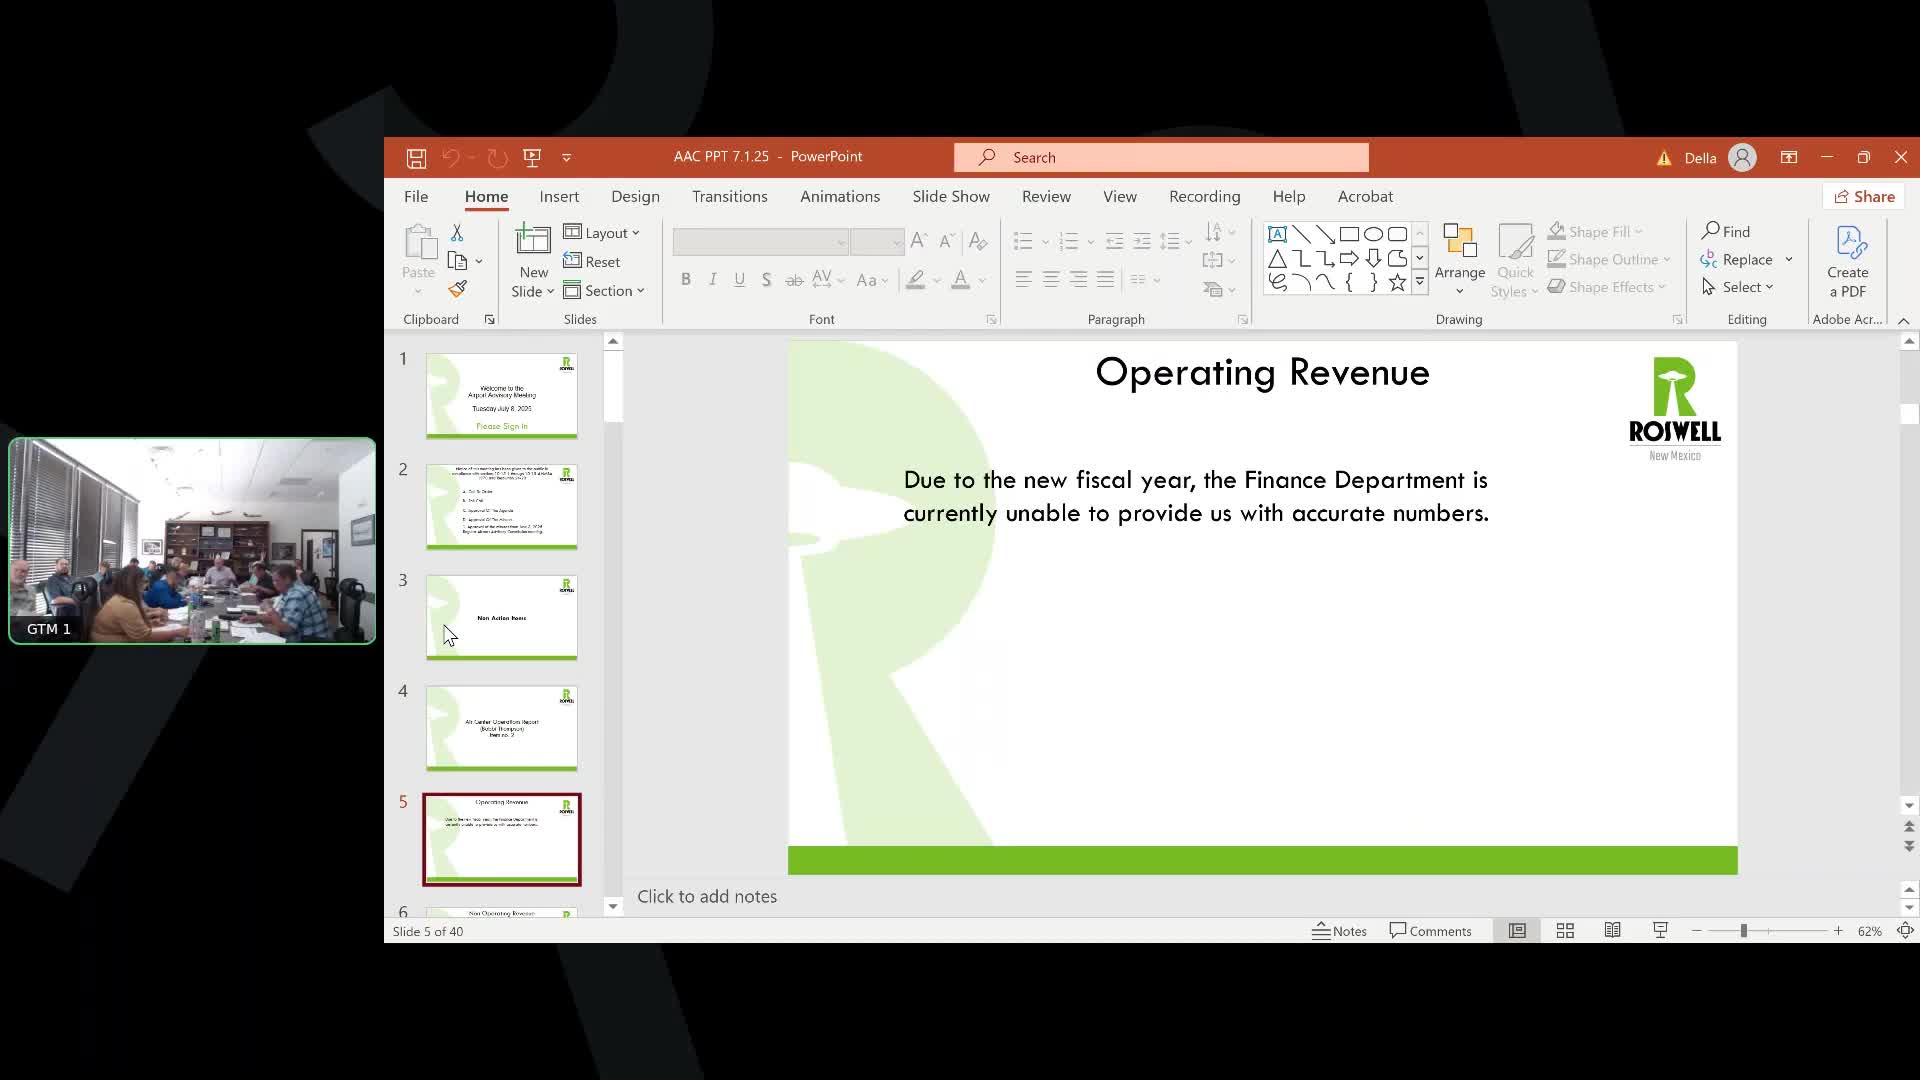Switch to the Slide Show tab
This screenshot has width=1920, height=1080.
coord(950,197)
